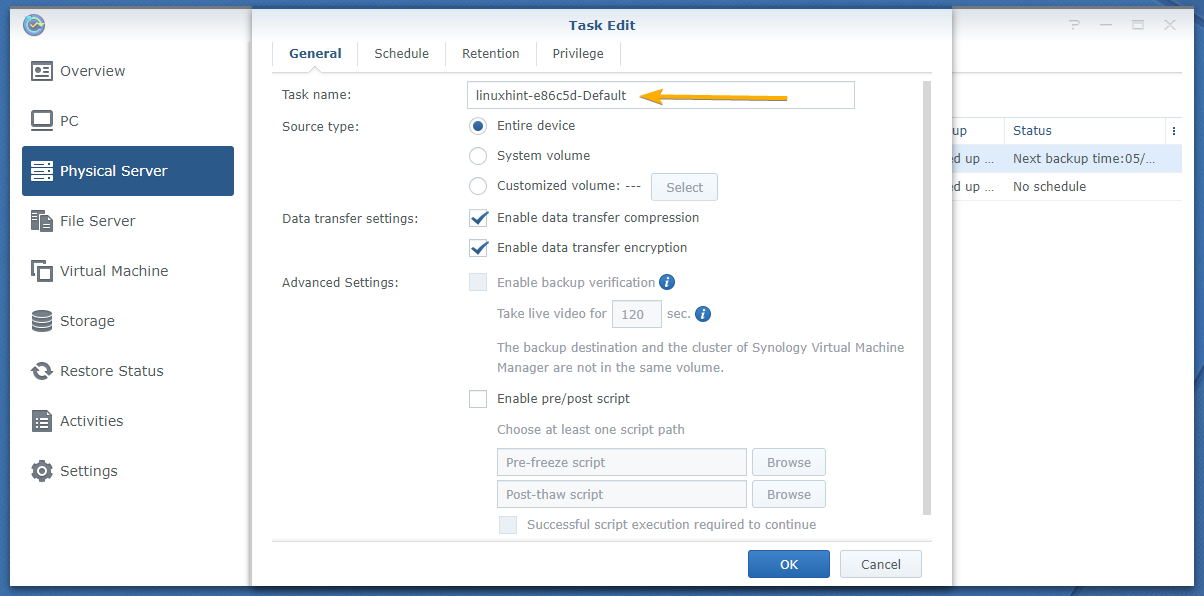Open the Settings gear icon
1204x596 pixels.
42,471
